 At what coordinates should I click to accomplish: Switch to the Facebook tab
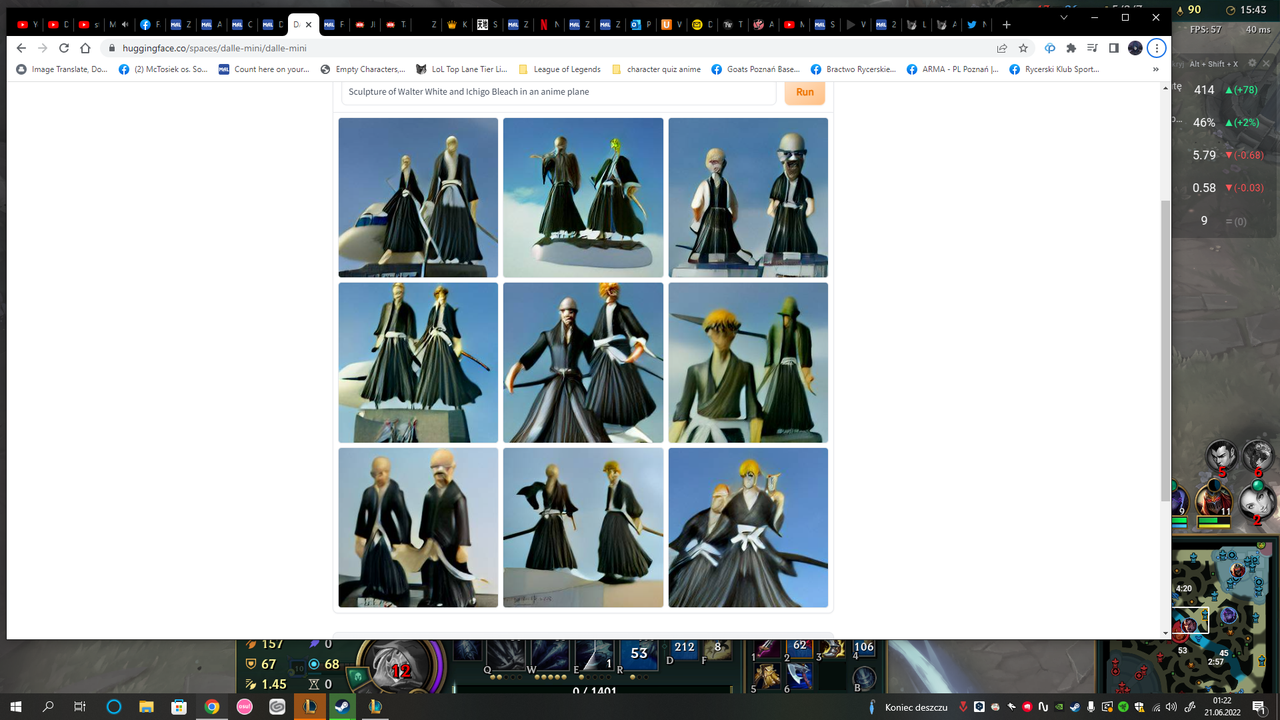tap(150, 24)
